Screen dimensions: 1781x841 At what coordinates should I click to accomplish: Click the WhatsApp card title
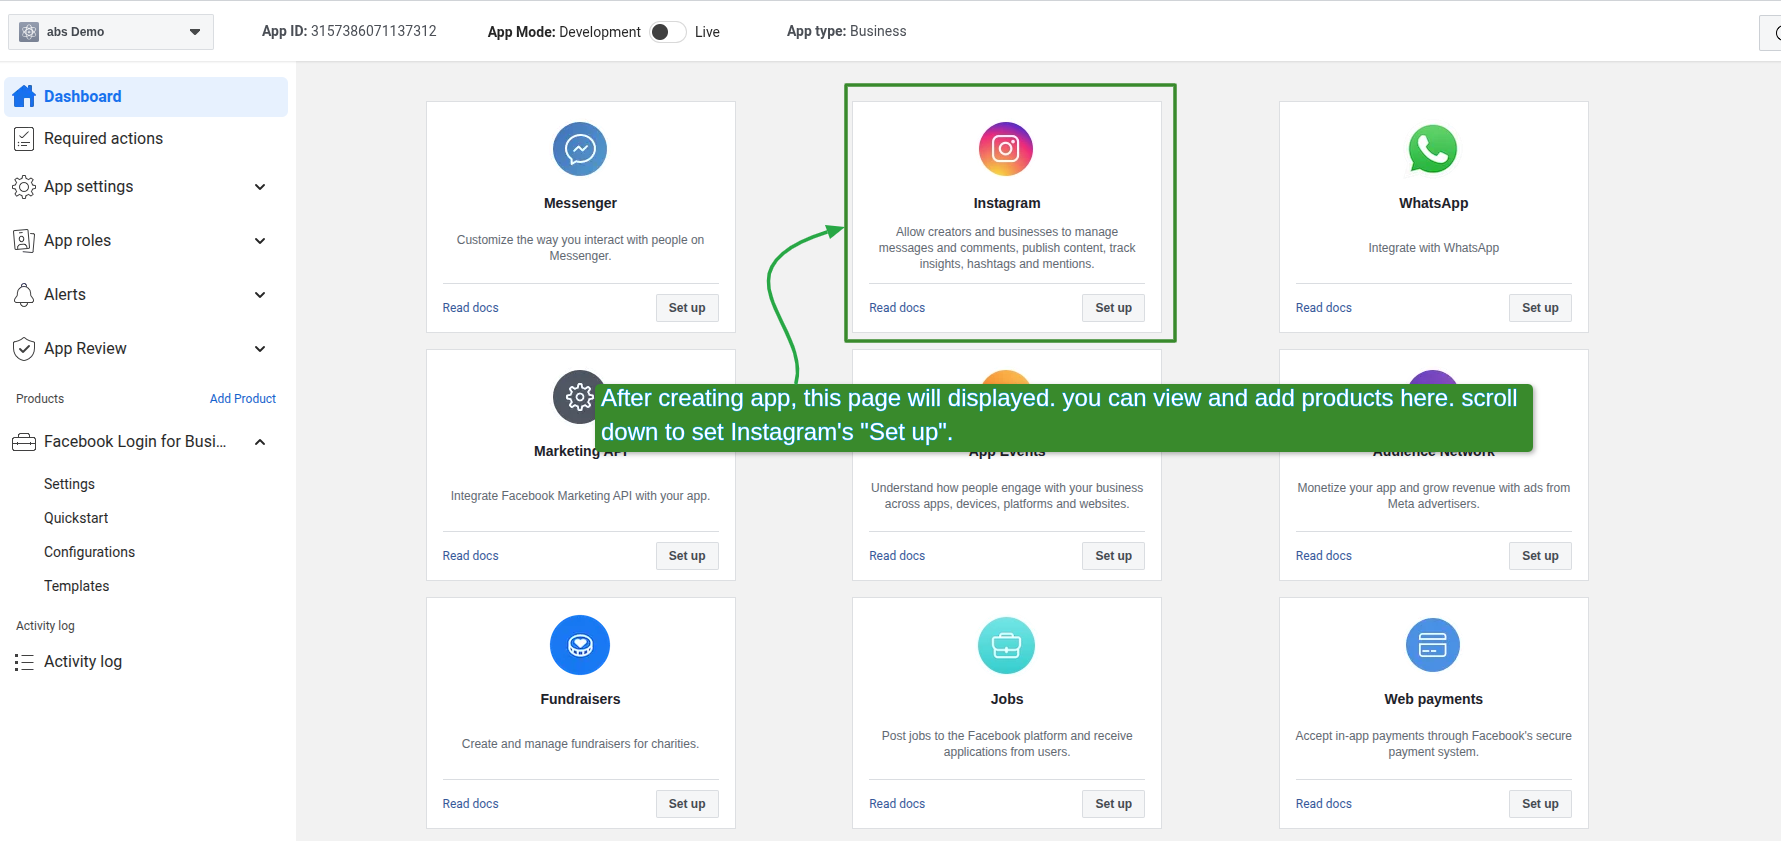point(1433,203)
